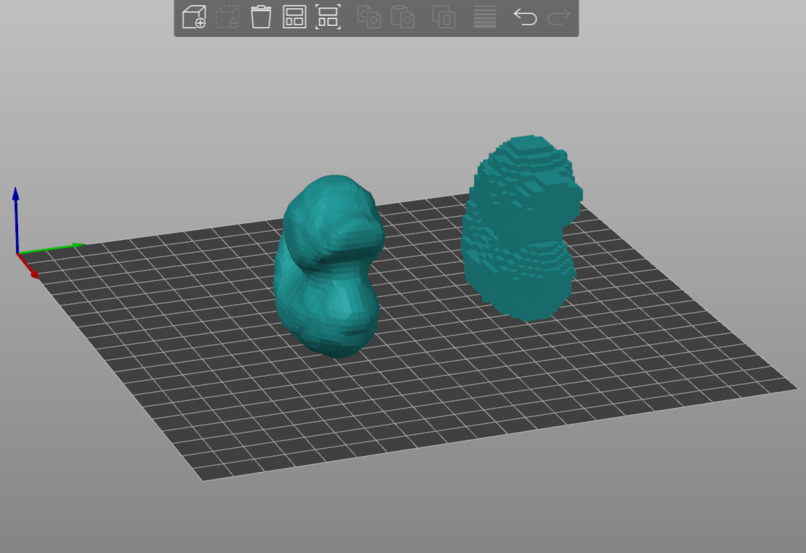Click the dashed-box Delete selected icon
This screenshot has height=553, width=806.
[227, 17]
